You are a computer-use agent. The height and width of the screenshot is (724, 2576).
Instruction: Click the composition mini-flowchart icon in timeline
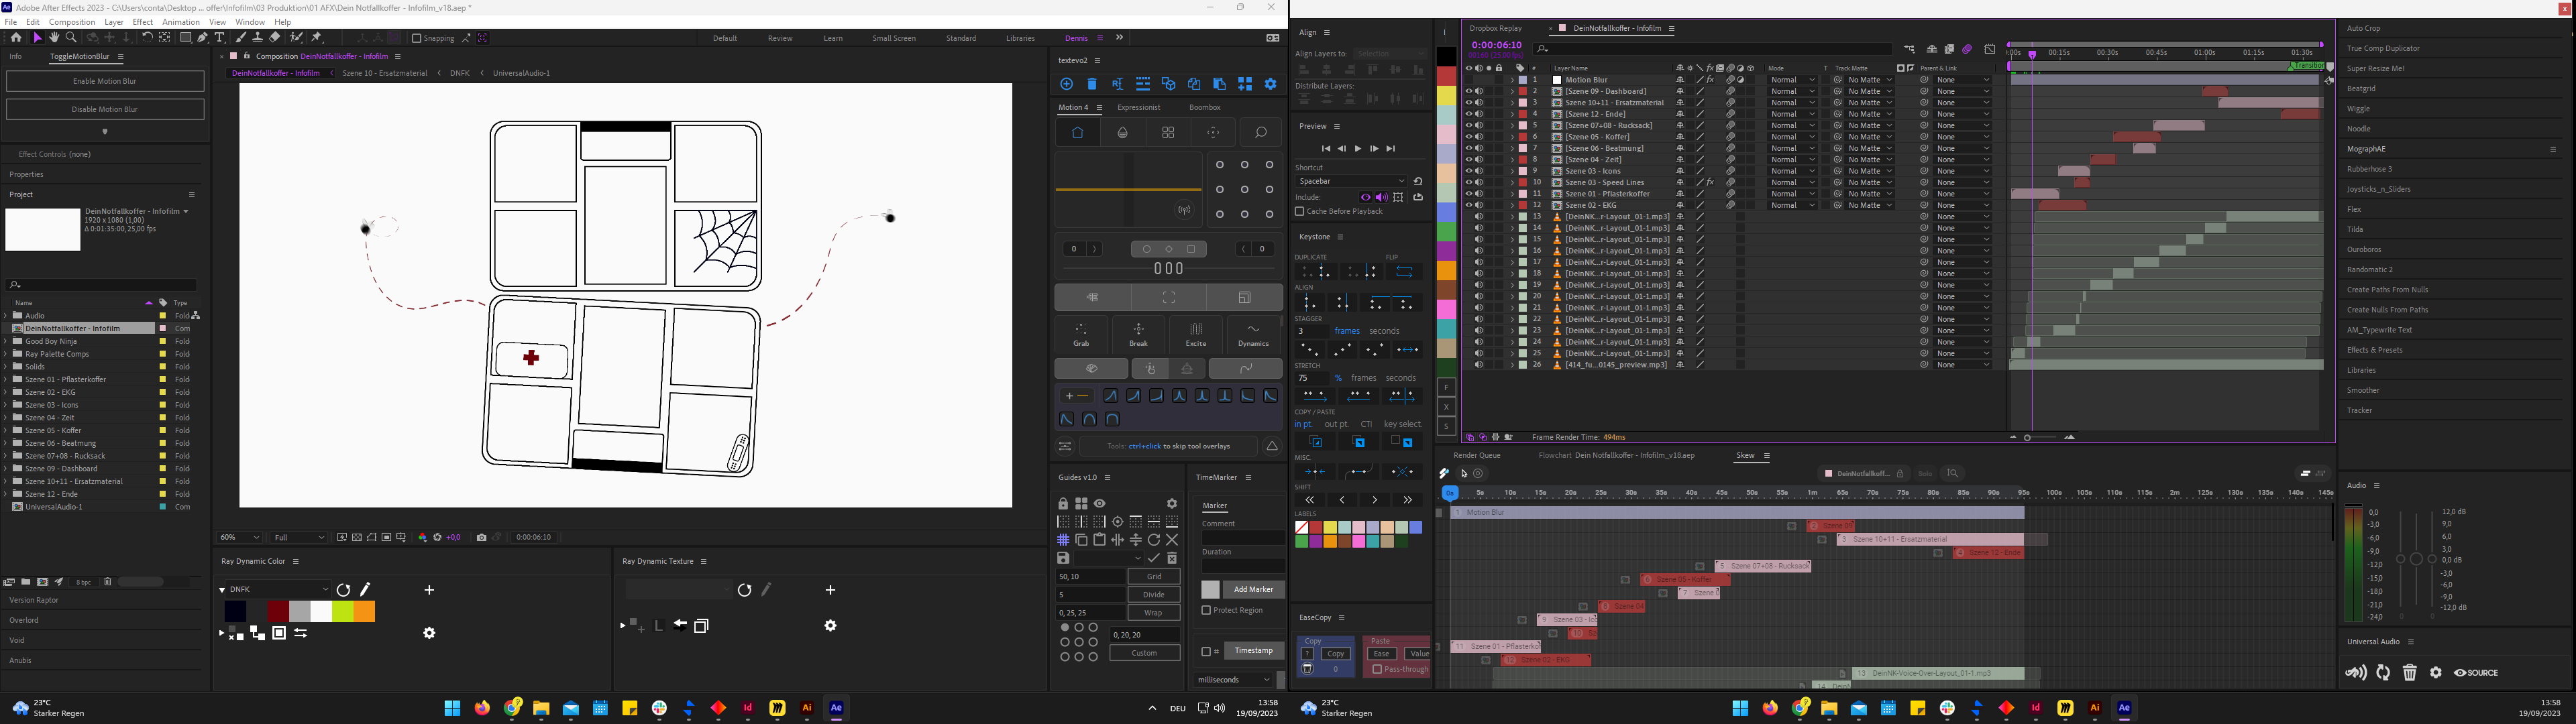pos(1910,49)
